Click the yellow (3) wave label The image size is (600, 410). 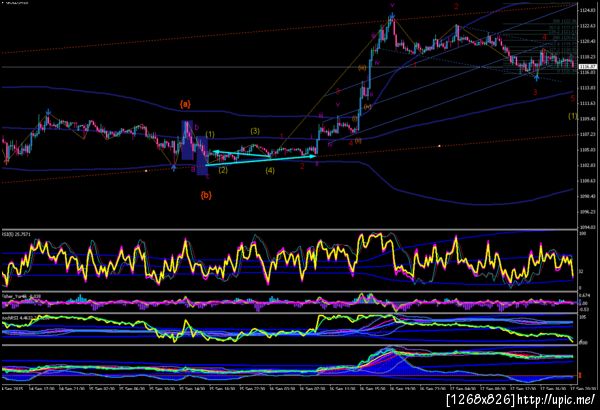click(255, 131)
